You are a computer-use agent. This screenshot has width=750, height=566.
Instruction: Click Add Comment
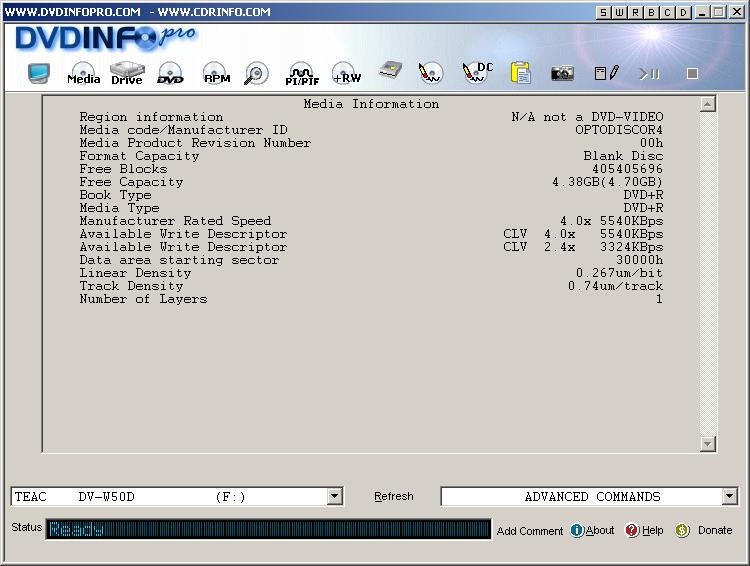pos(529,531)
